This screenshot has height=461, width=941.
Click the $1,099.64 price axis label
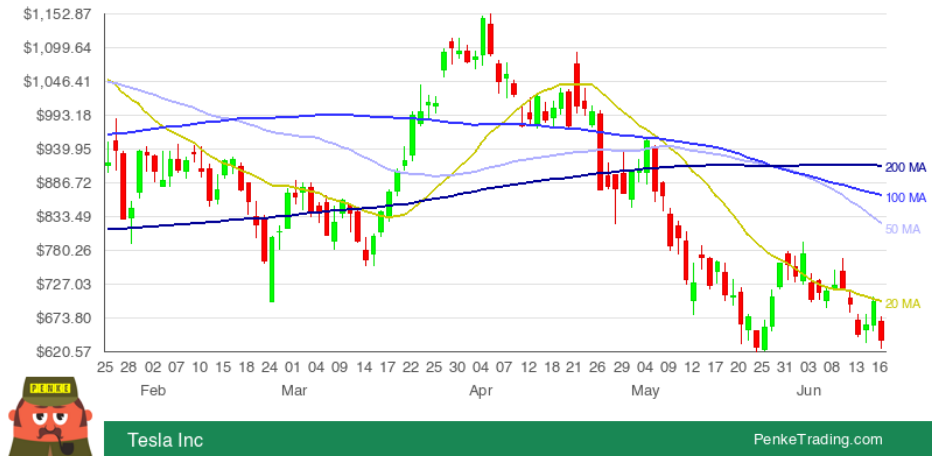point(56,47)
